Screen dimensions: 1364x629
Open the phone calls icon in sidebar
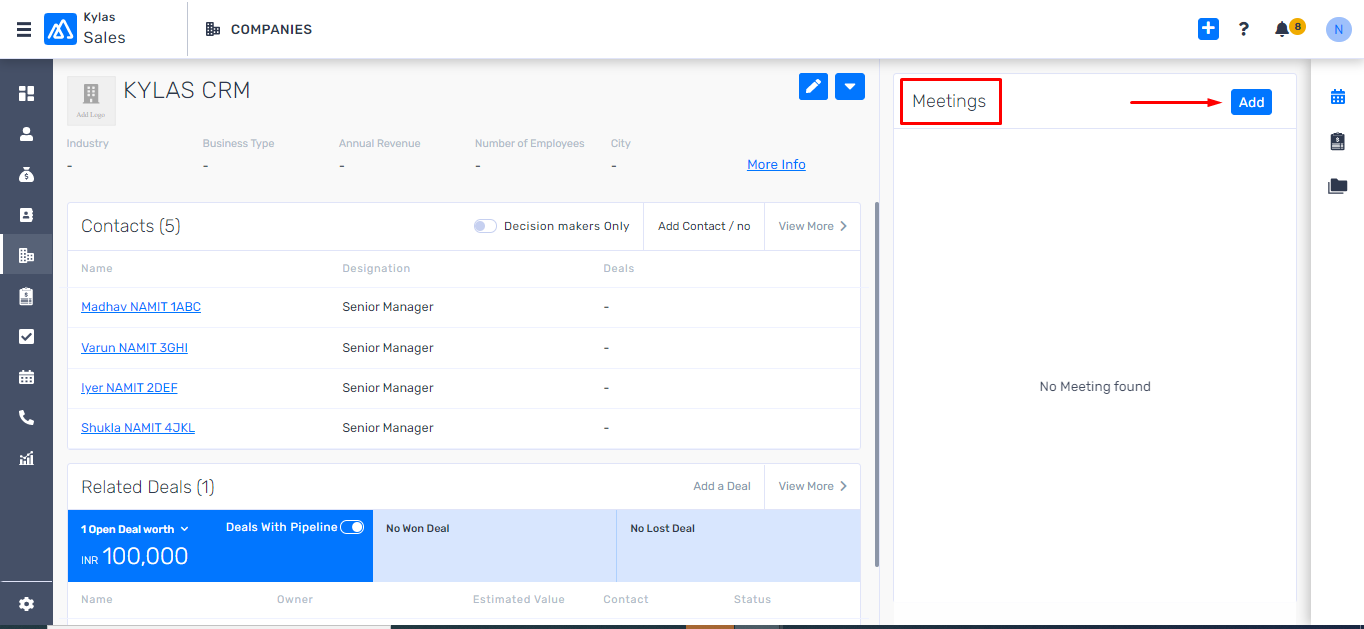[26, 418]
